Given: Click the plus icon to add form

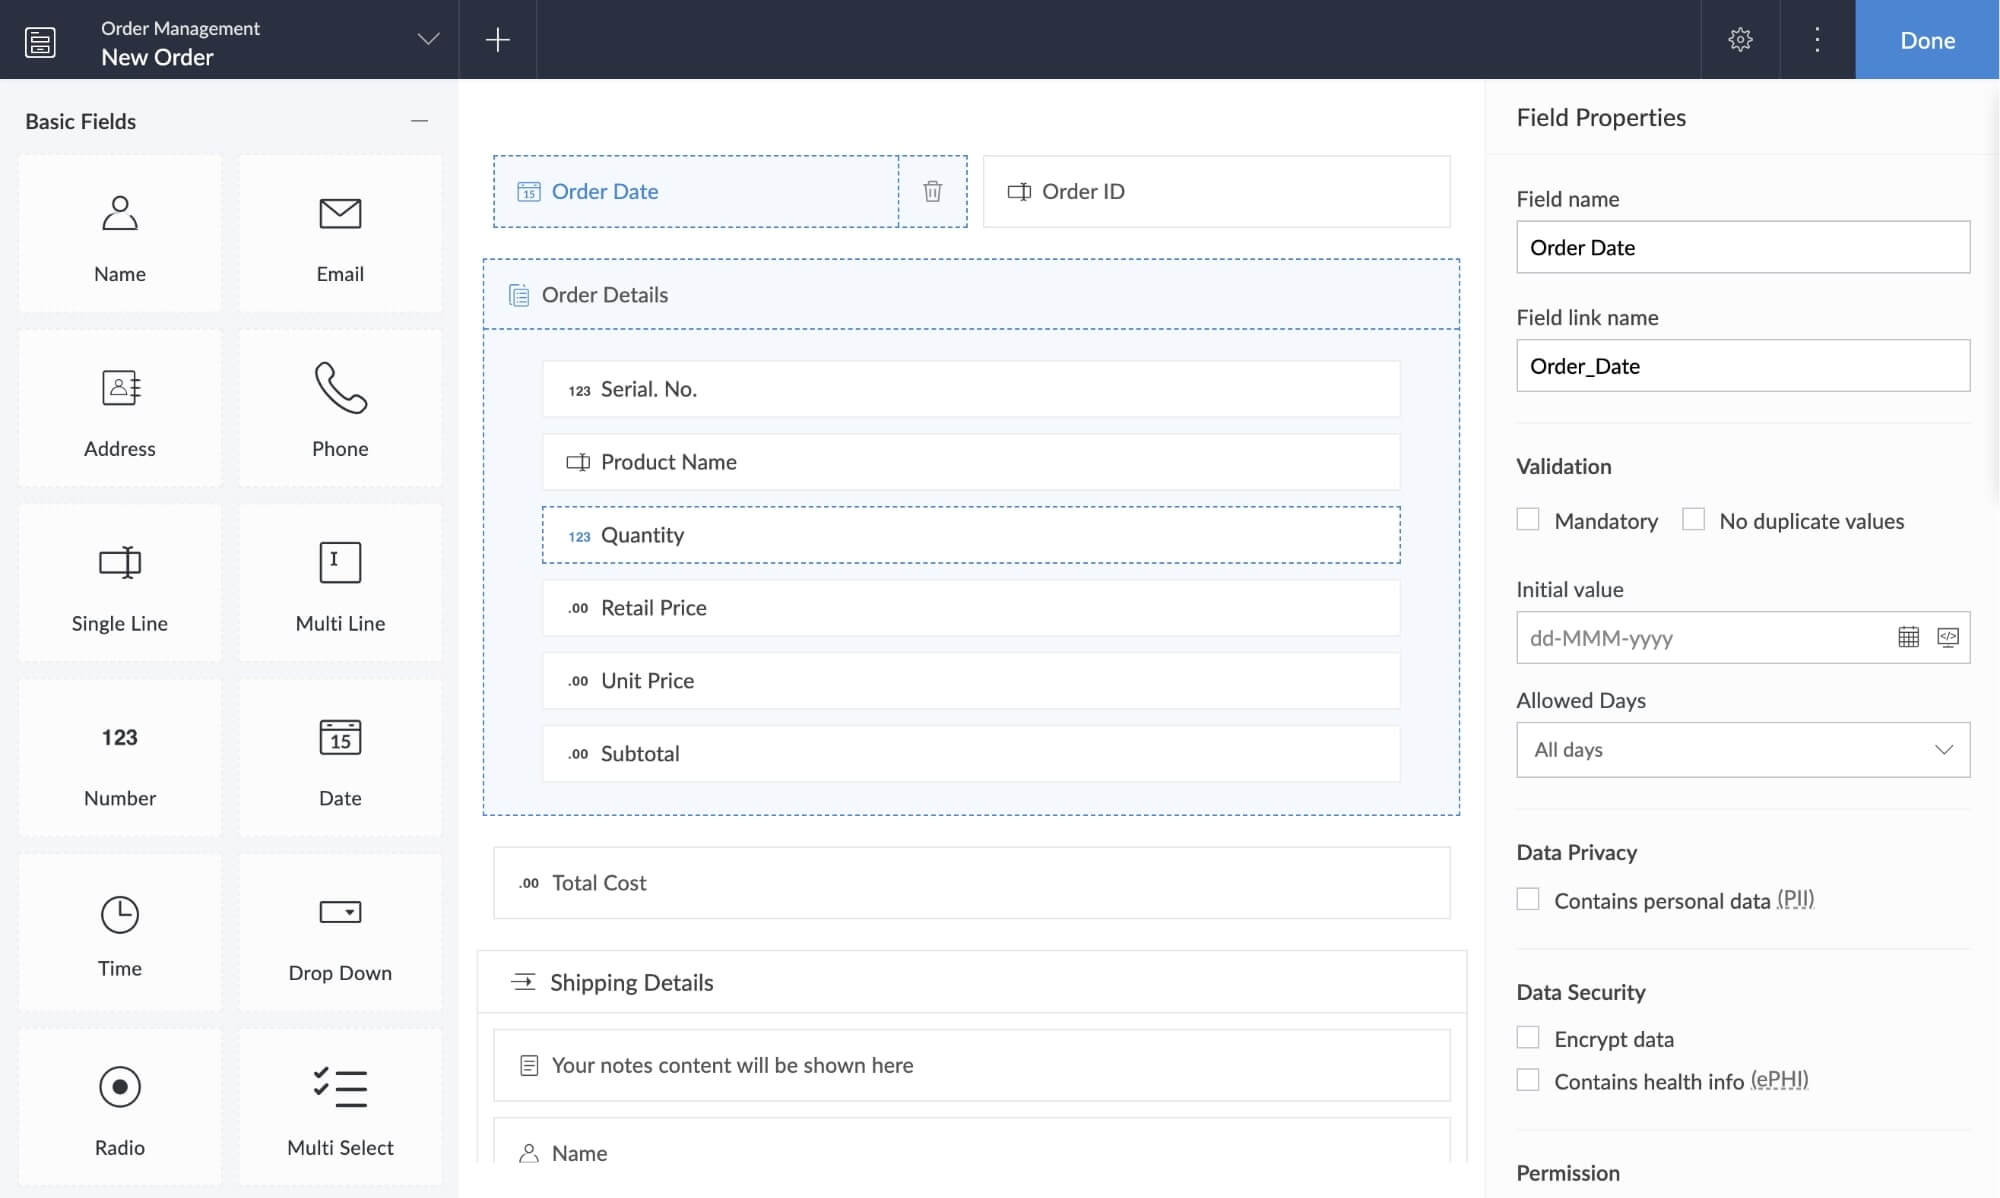Looking at the screenshot, I should (x=497, y=40).
